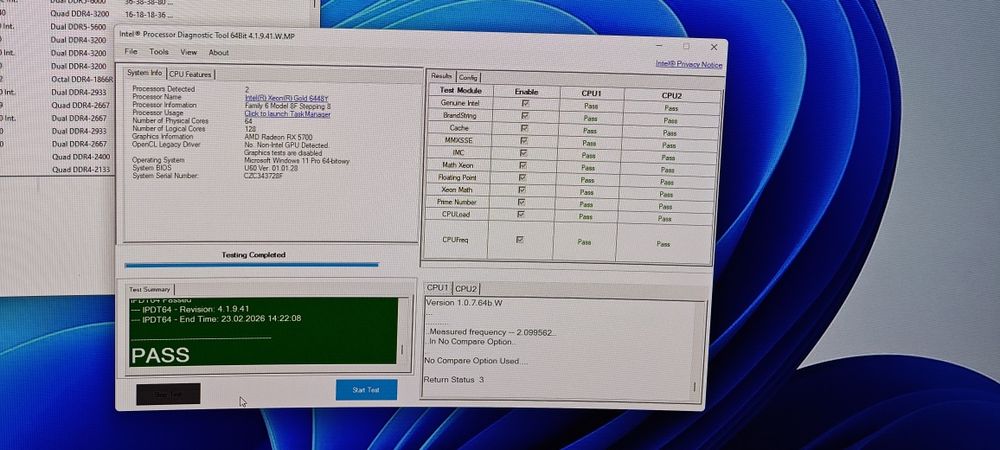Select the CPUFreq CPU2 Pass cell
This screenshot has height=450, width=1000.
pos(663,244)
